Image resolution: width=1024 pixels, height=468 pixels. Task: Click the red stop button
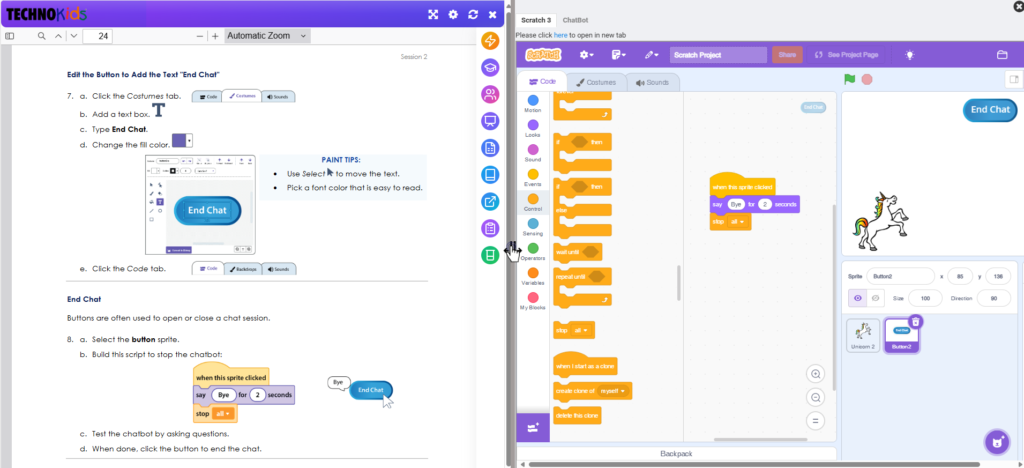pyautogui.click(x=867, y=80)
